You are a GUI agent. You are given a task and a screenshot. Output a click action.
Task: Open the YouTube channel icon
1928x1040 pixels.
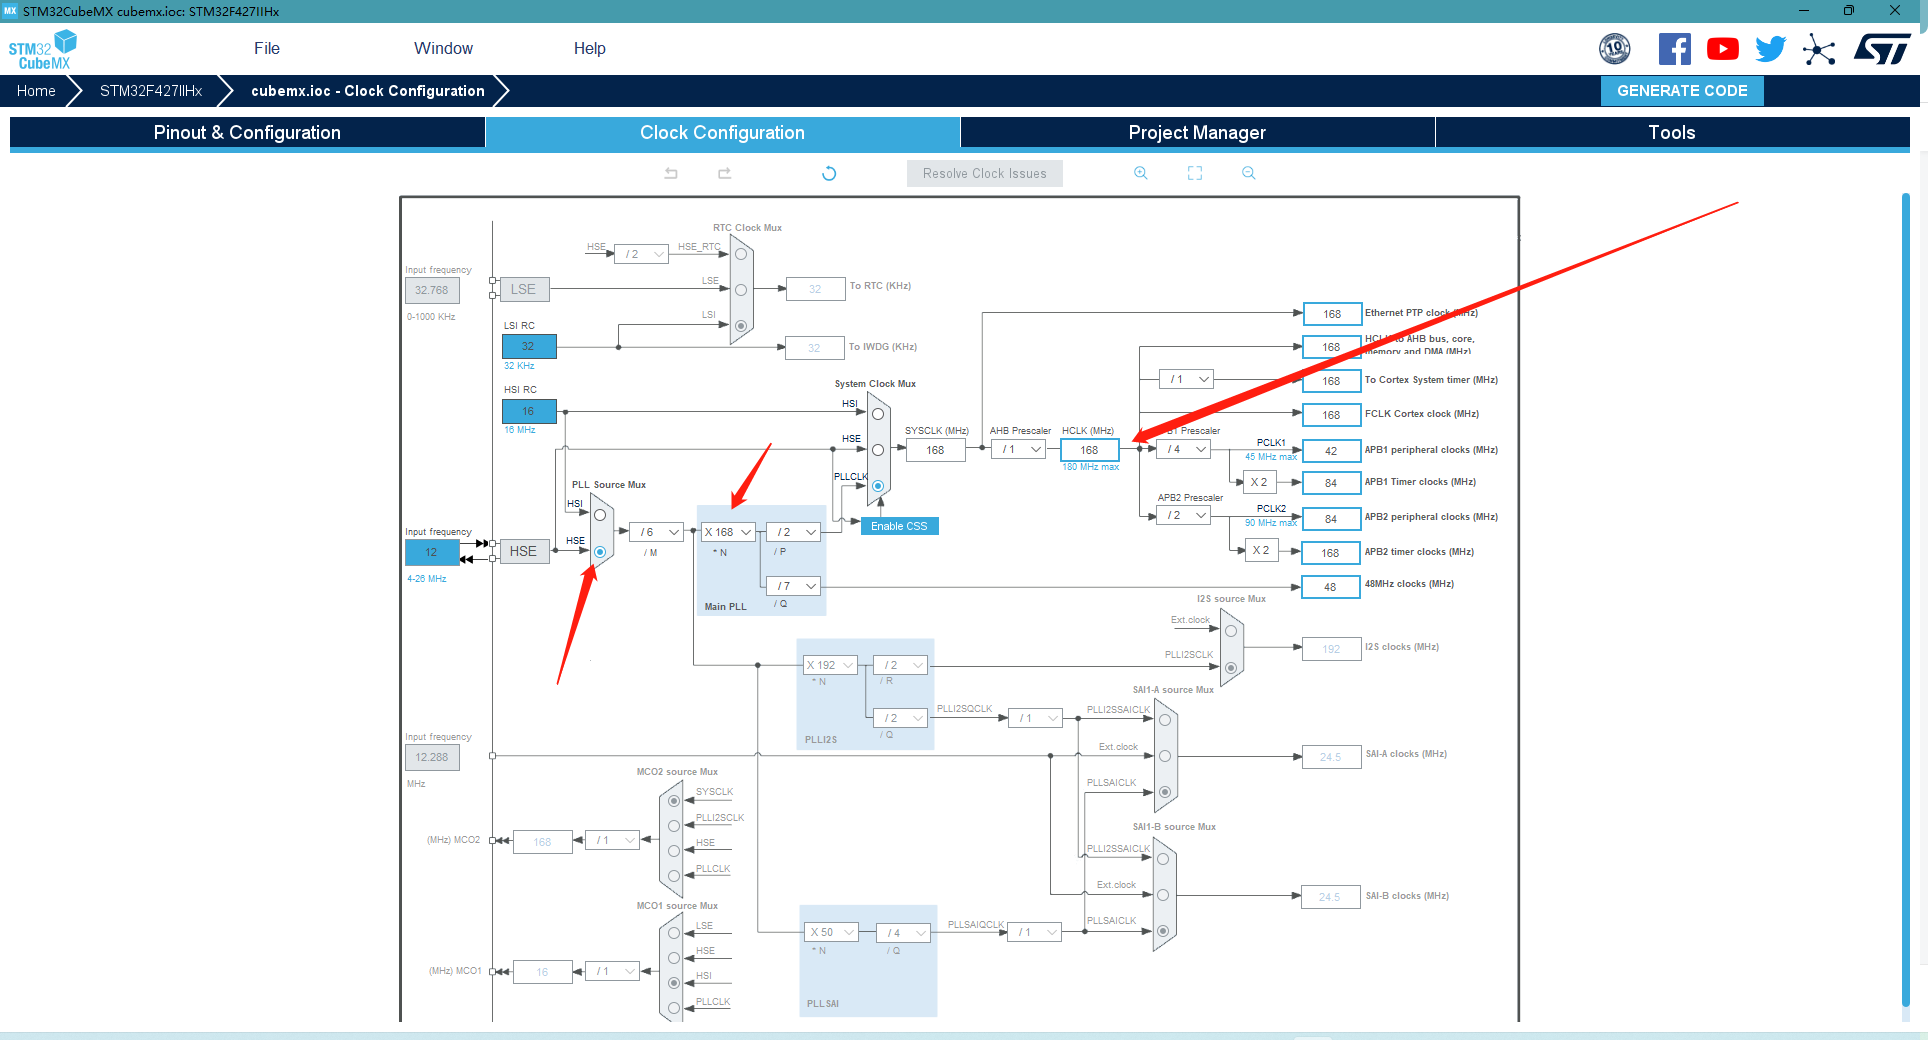1723,49
